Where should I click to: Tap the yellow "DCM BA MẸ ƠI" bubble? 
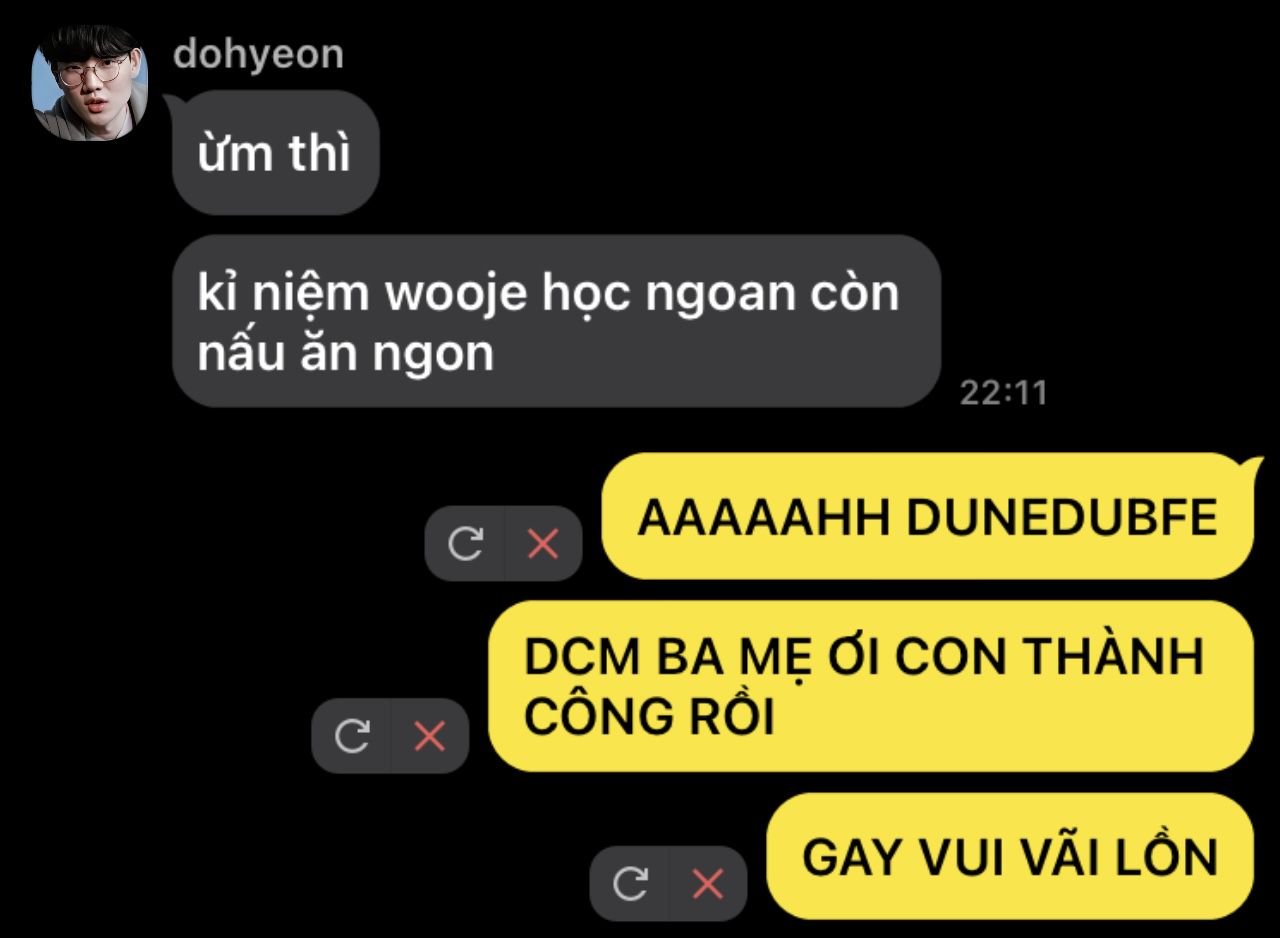871,686
